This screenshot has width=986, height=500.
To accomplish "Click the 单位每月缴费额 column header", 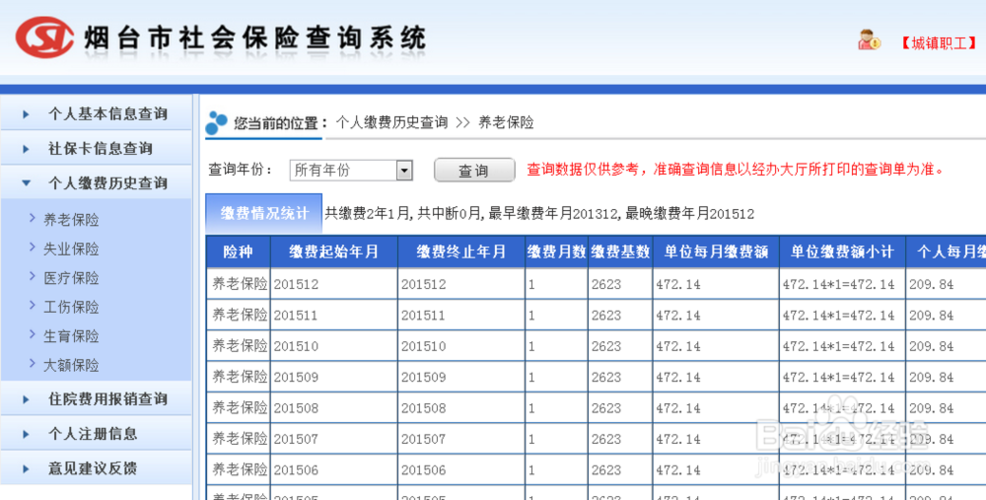I will (x=716, y=252).
